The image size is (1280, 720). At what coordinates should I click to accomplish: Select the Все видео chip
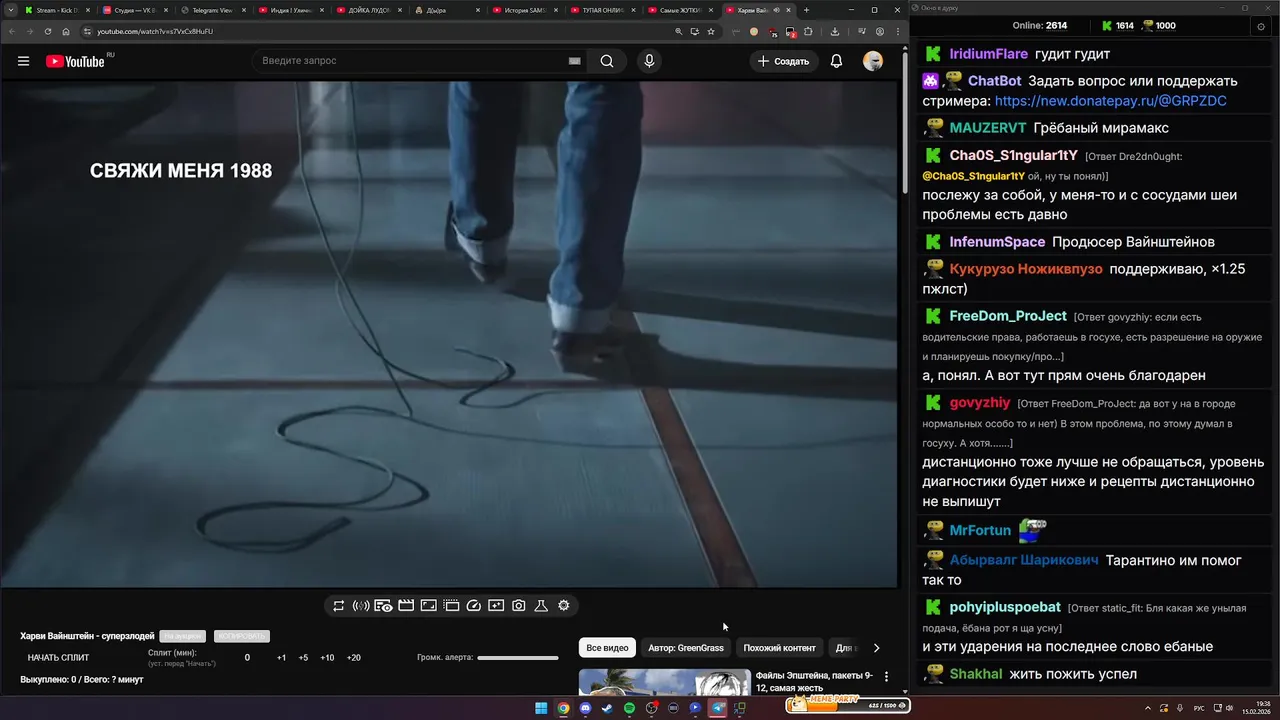click(607, 648)
